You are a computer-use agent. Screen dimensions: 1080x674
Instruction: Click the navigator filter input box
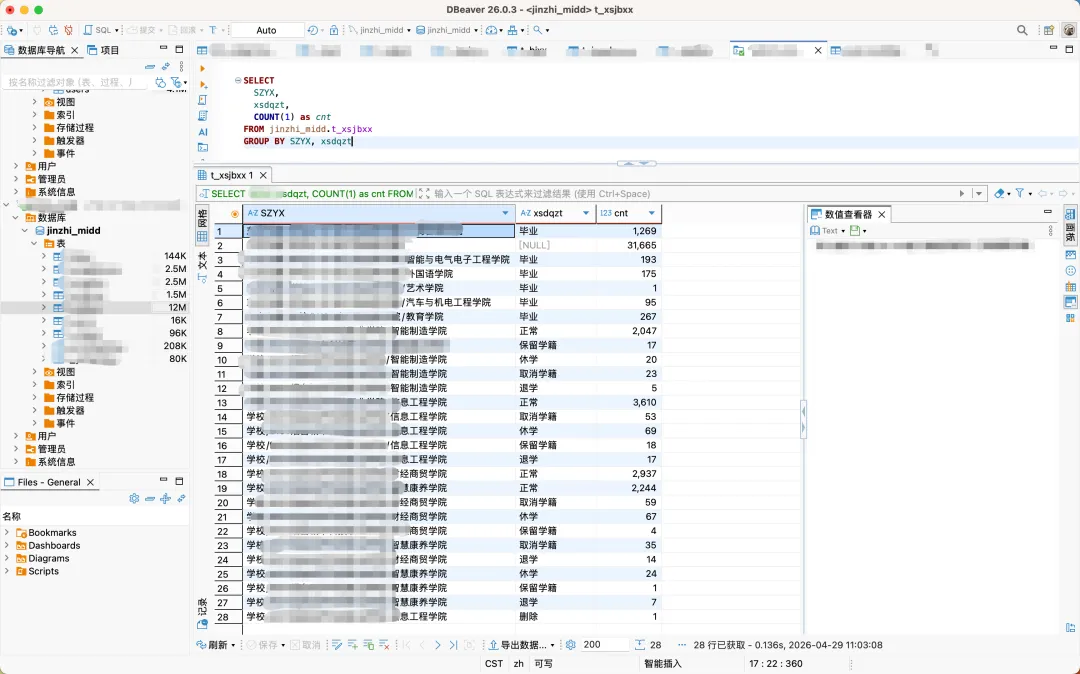pos(76,82)
